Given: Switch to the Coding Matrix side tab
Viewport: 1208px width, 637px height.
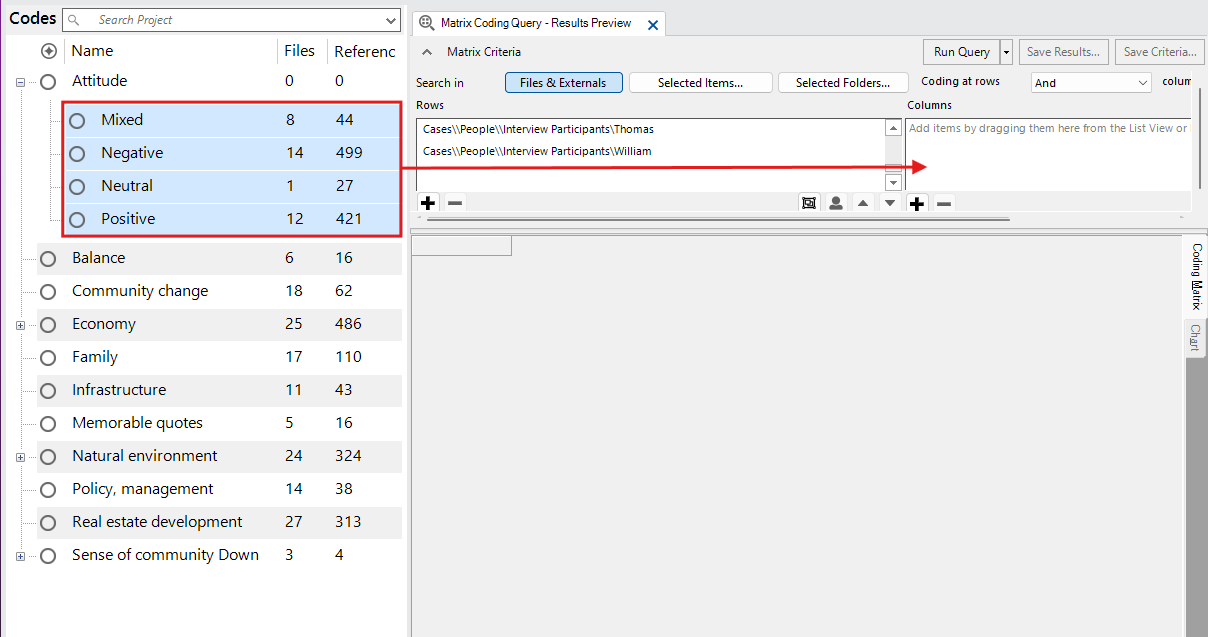Looking at the screenshot, I should pyautogui.click(x=1196, y=276).
